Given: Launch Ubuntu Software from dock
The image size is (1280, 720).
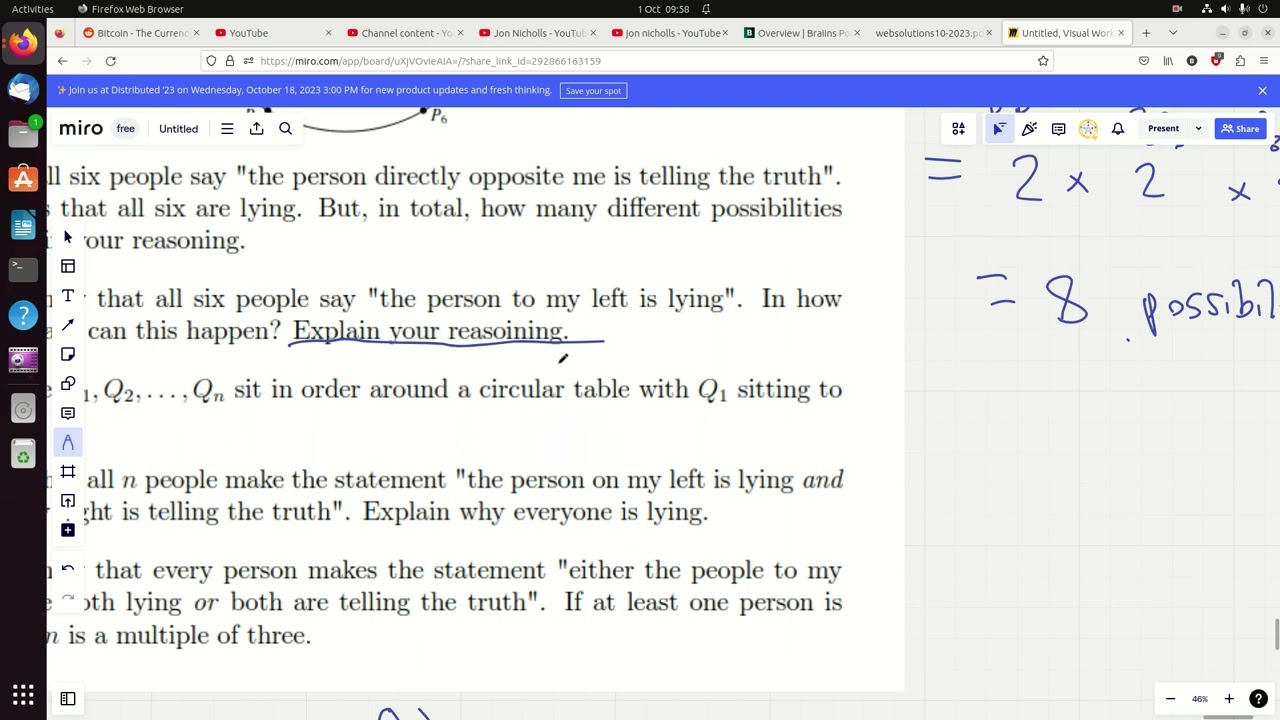Looking at the screenshot, I should [x=23, y=180].
